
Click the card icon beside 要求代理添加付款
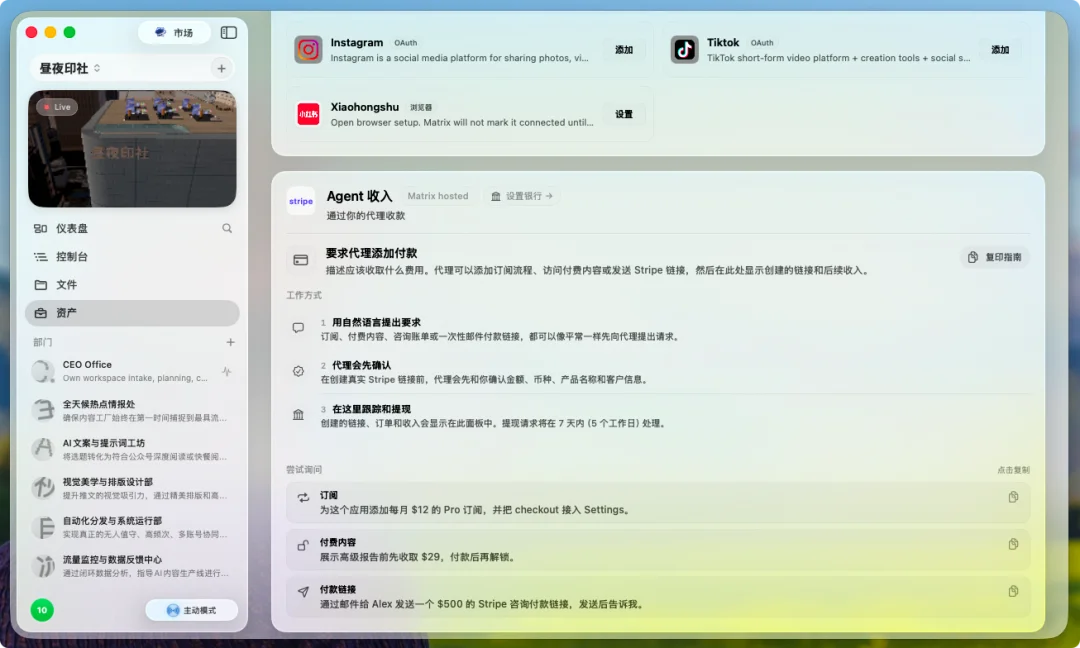[301, 260]
